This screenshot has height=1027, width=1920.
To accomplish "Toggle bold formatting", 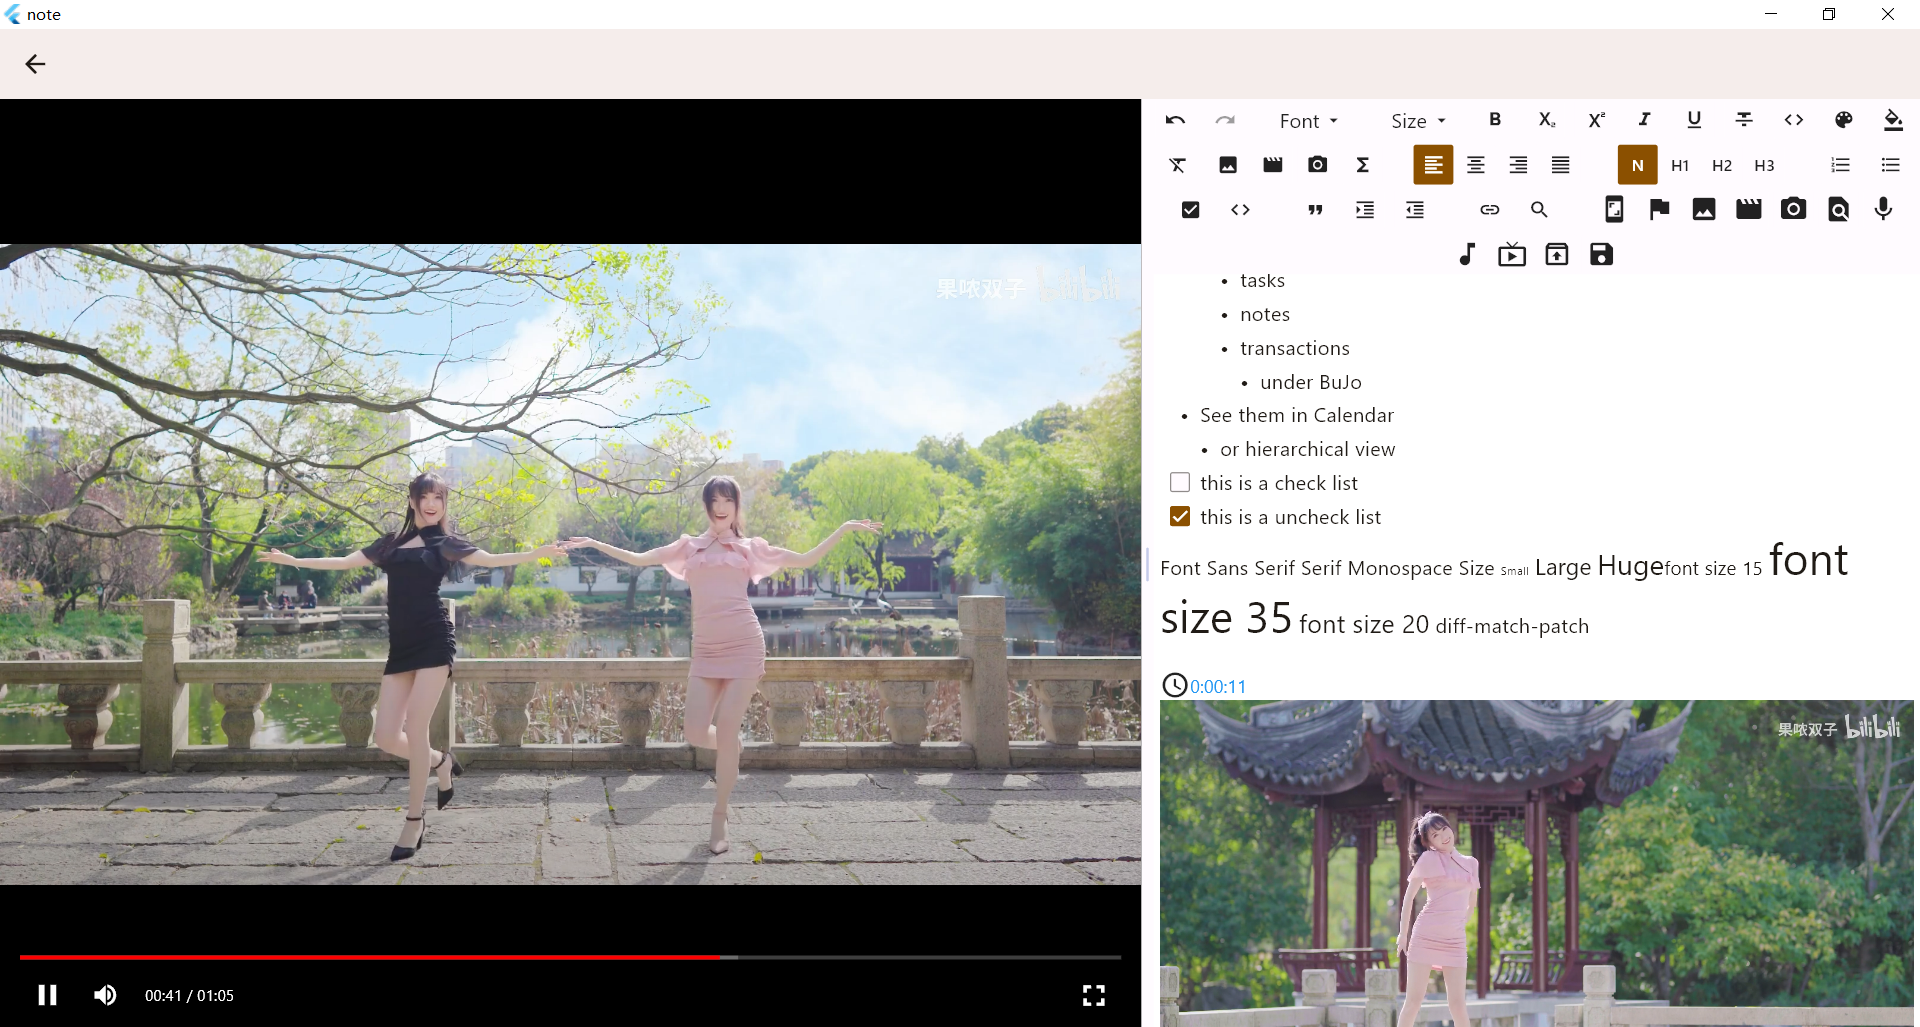I will [x=1495, y=119].
